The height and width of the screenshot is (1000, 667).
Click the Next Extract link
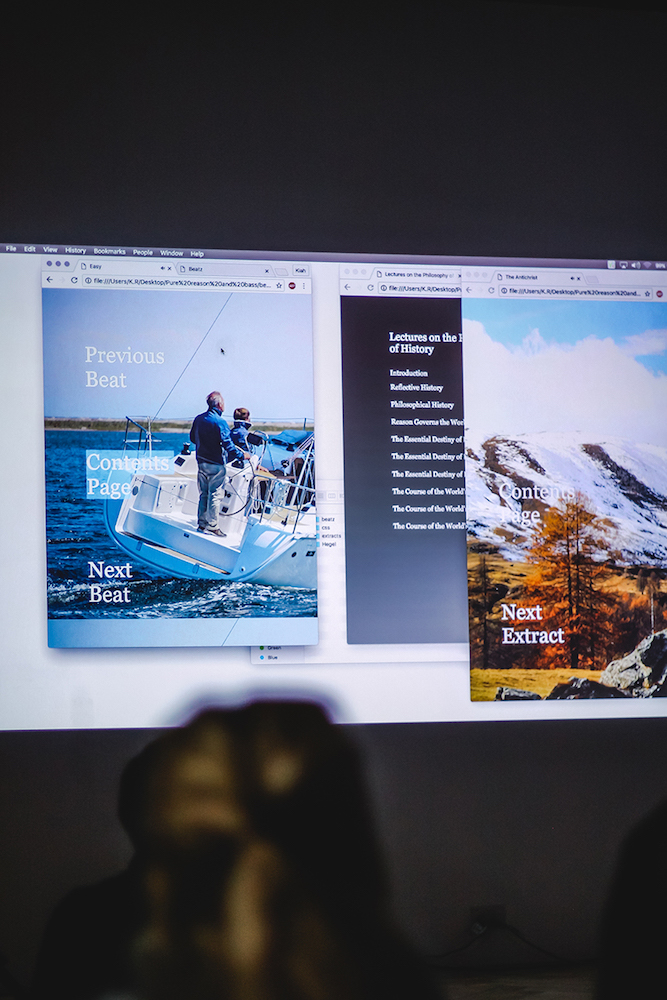pyautogui.click(x=532, y=624)
